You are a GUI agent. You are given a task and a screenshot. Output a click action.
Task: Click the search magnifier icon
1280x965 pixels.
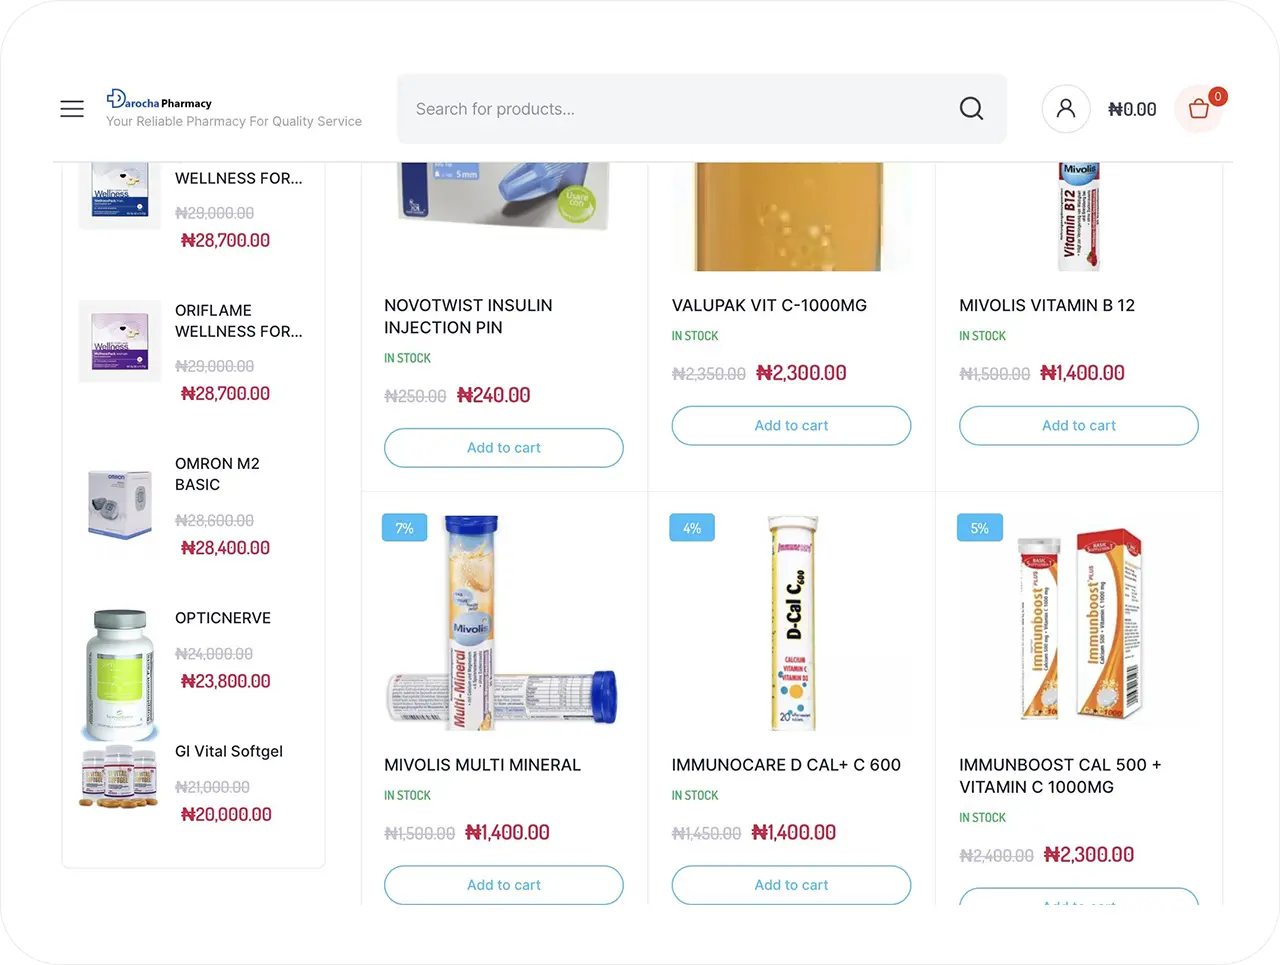971,109
